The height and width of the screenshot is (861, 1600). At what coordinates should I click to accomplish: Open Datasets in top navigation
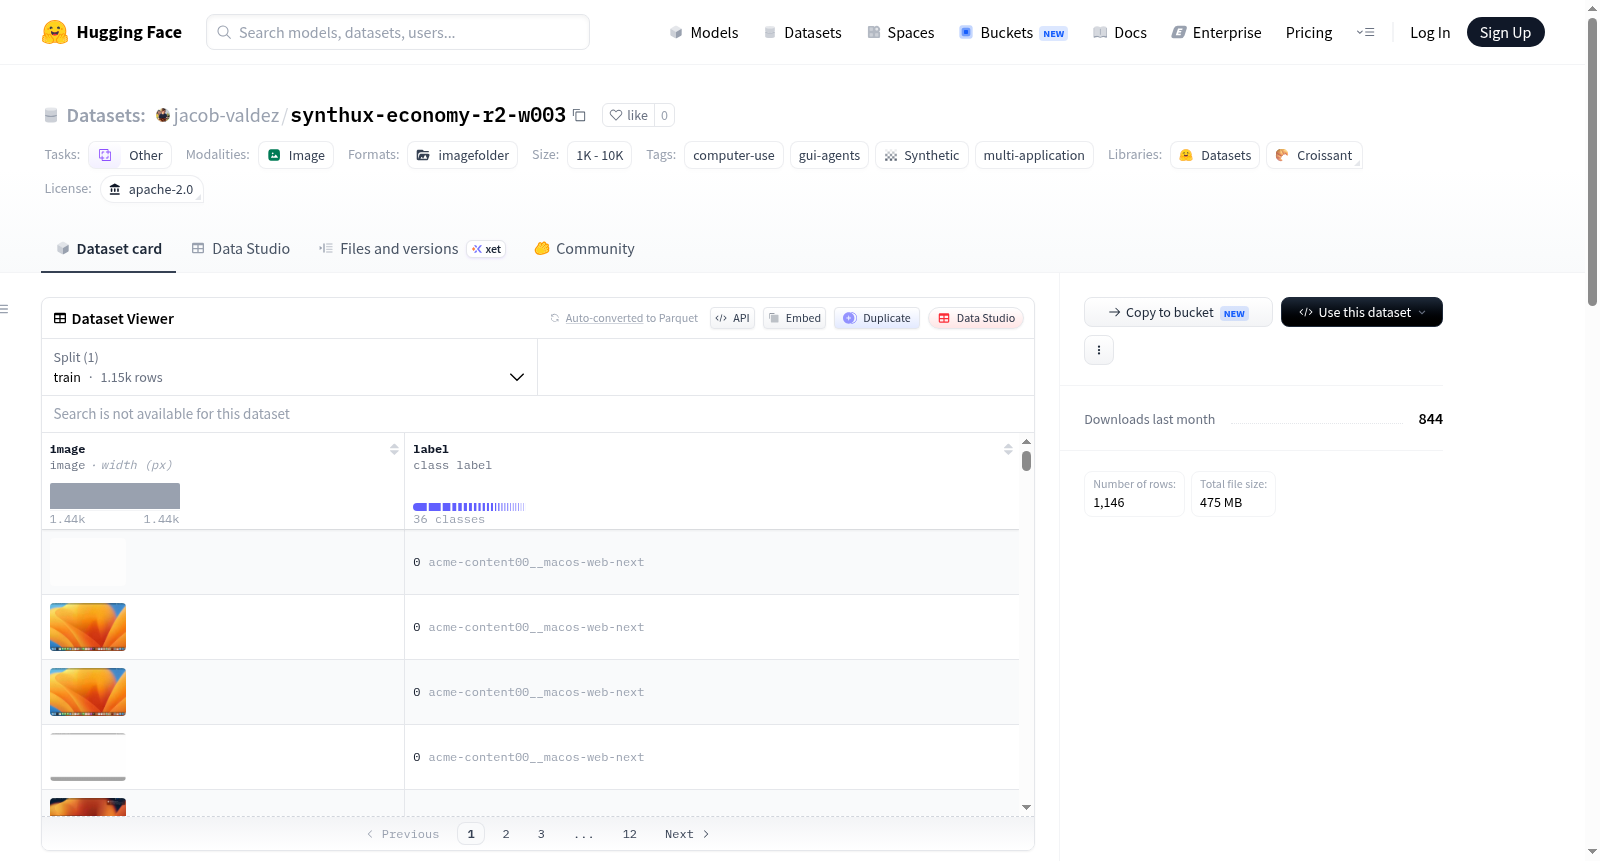[x=802, y=32]
